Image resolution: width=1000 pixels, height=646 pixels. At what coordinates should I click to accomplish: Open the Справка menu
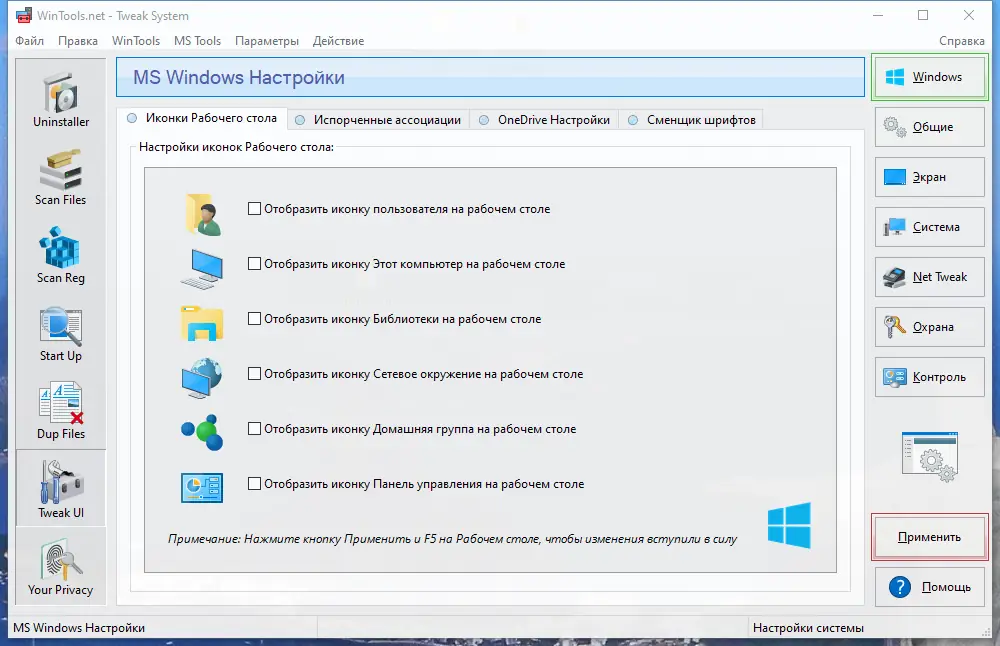click(x=961, y=41)
